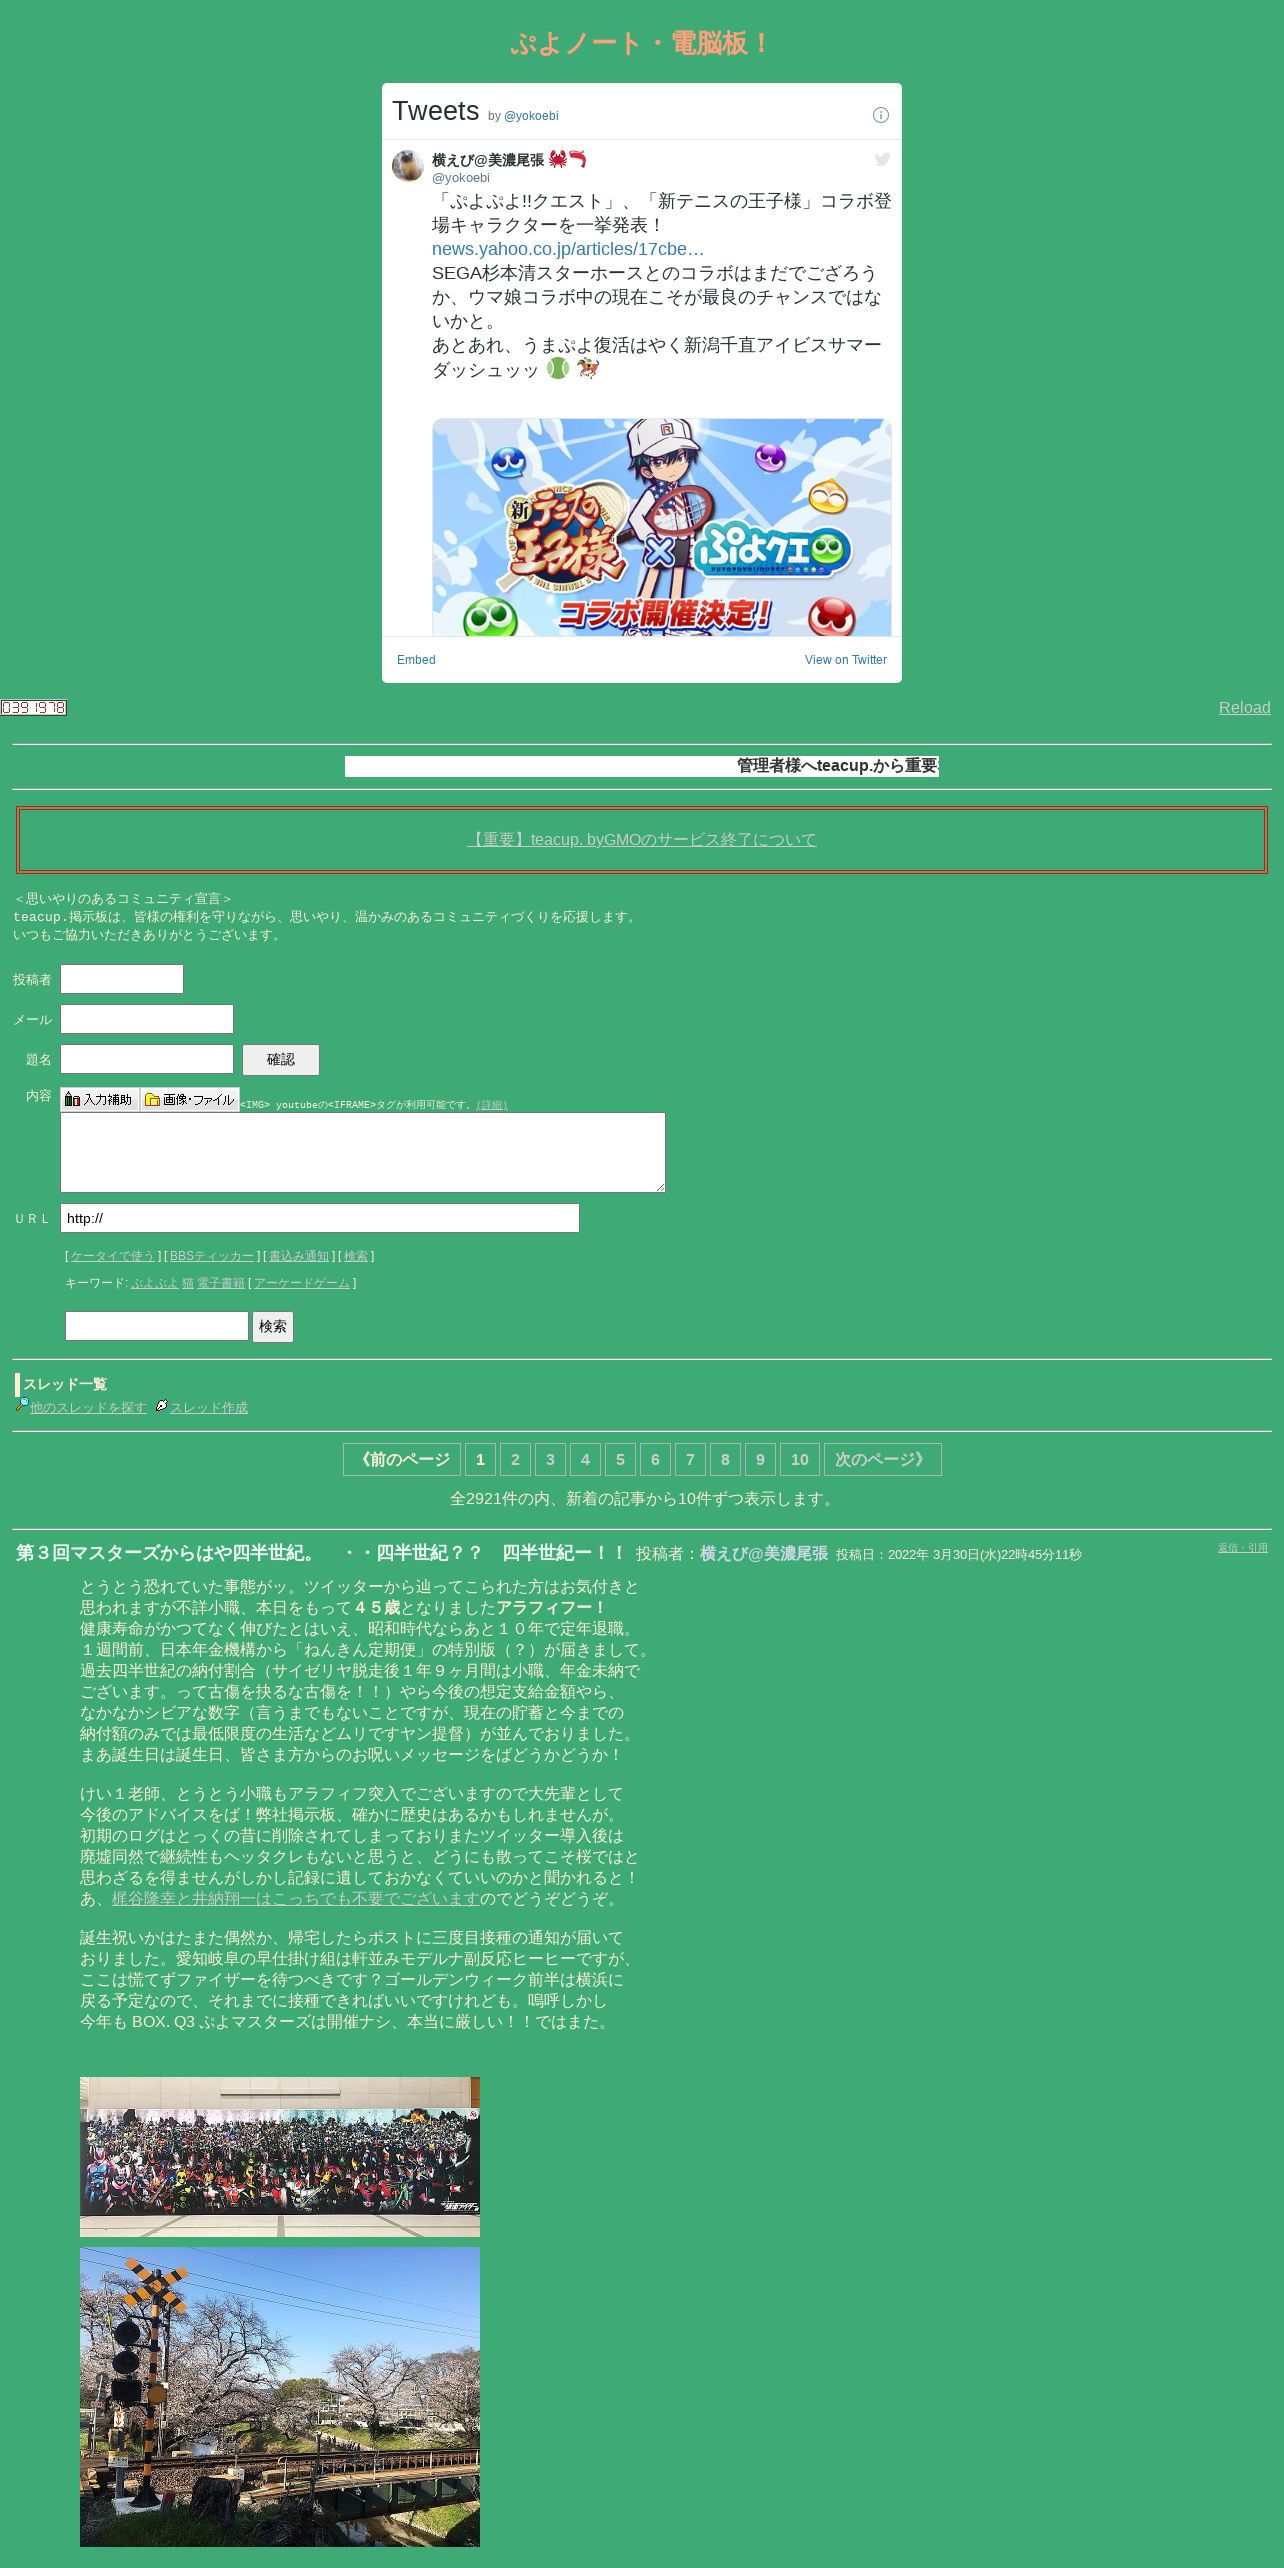This screenshot has width=1284, height=2568.
Task: Select page 6 in pagination
Action: pyautogui.click(x=655, y=1460)
